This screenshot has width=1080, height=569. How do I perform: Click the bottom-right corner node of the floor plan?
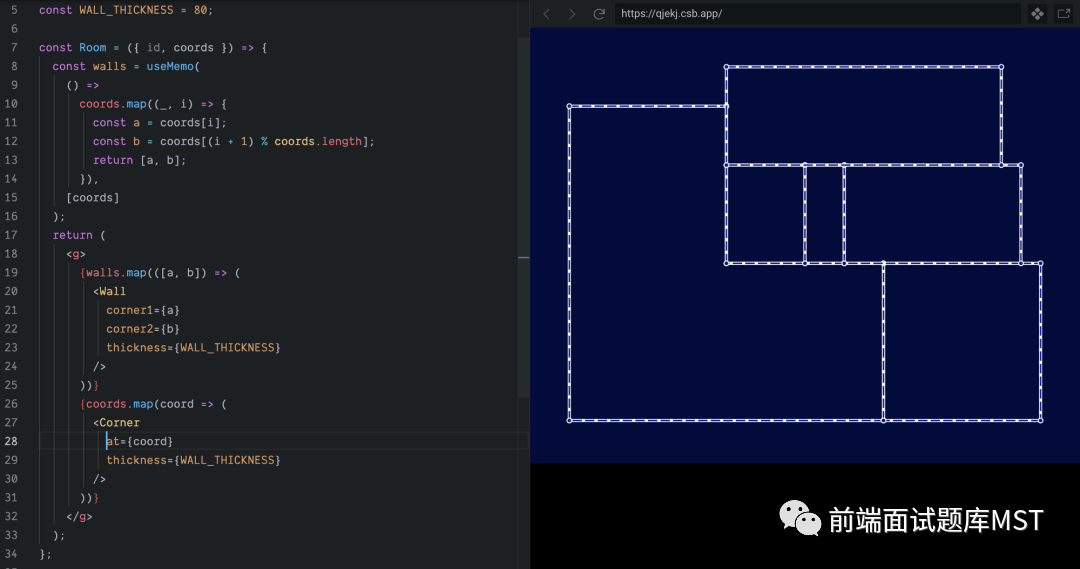(x=1041, y=420)
